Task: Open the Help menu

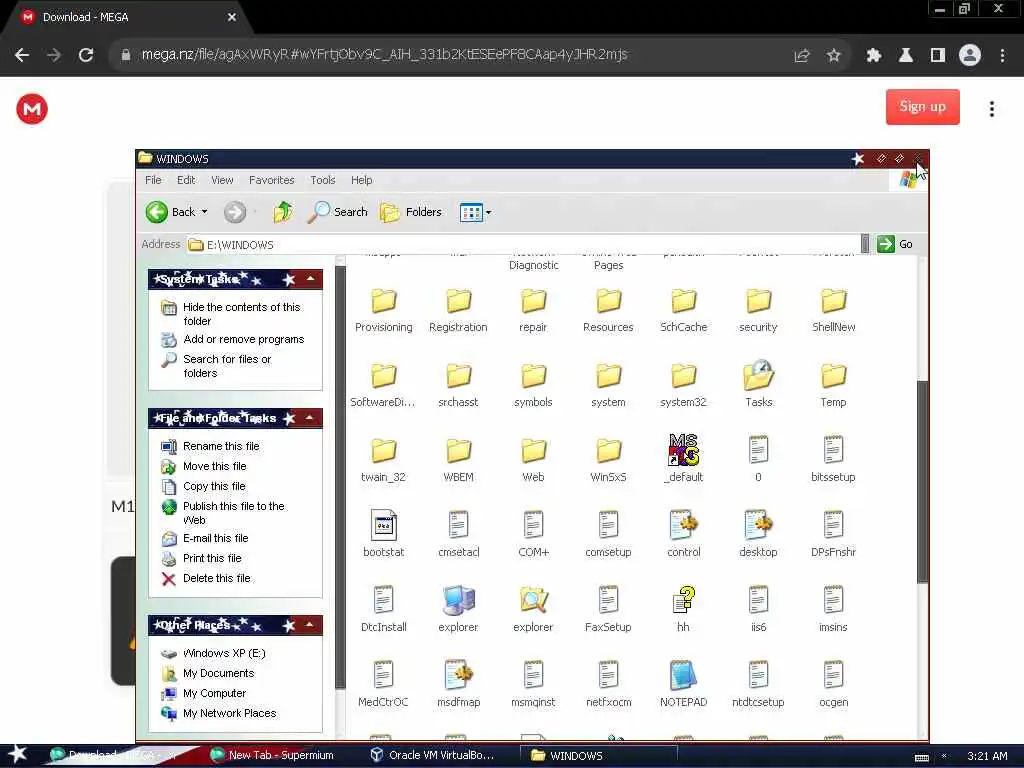Action: click(362, 180)
